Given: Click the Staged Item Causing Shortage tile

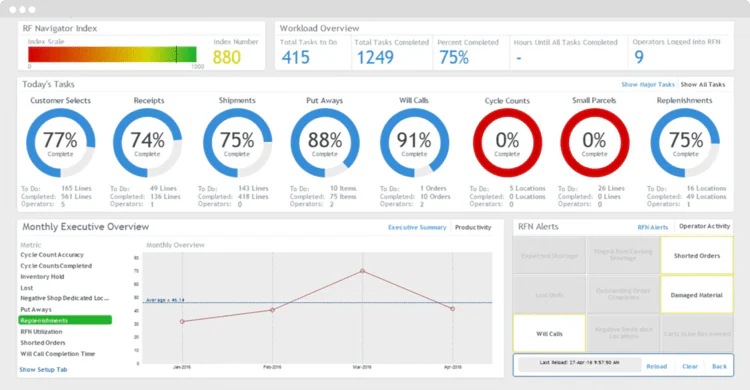Looking at the screenshot, I should (x=623, y=256).
